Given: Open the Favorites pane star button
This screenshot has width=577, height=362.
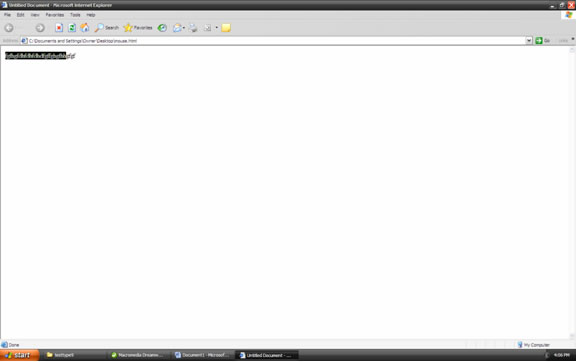Looking at the screenshot, I should (x=138, y=28).
